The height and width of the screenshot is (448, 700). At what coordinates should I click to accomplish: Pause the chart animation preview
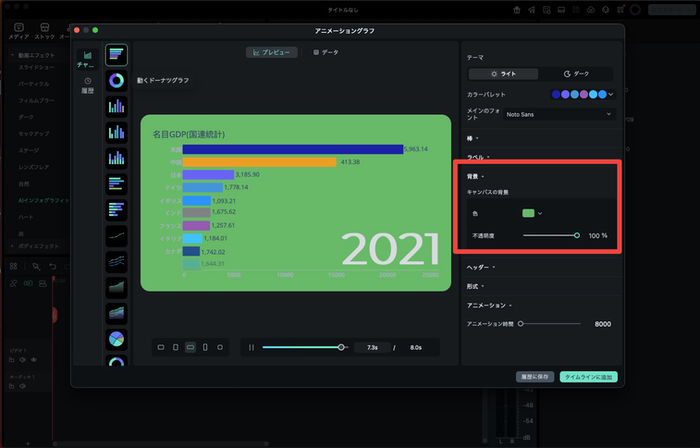point(252,347)
